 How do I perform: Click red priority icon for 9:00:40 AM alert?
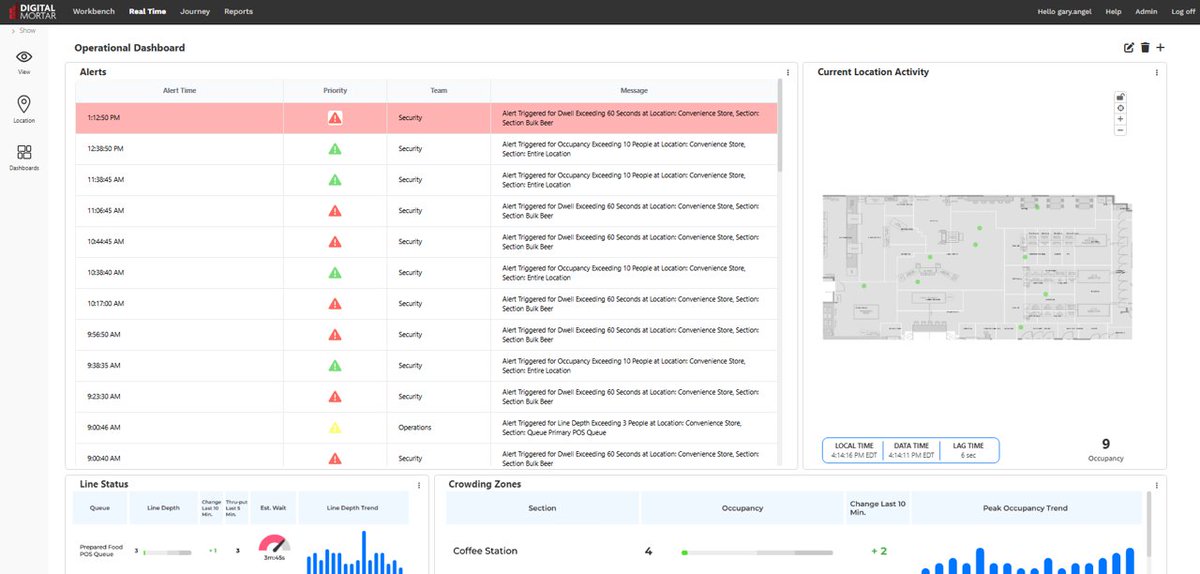point(335,459)
